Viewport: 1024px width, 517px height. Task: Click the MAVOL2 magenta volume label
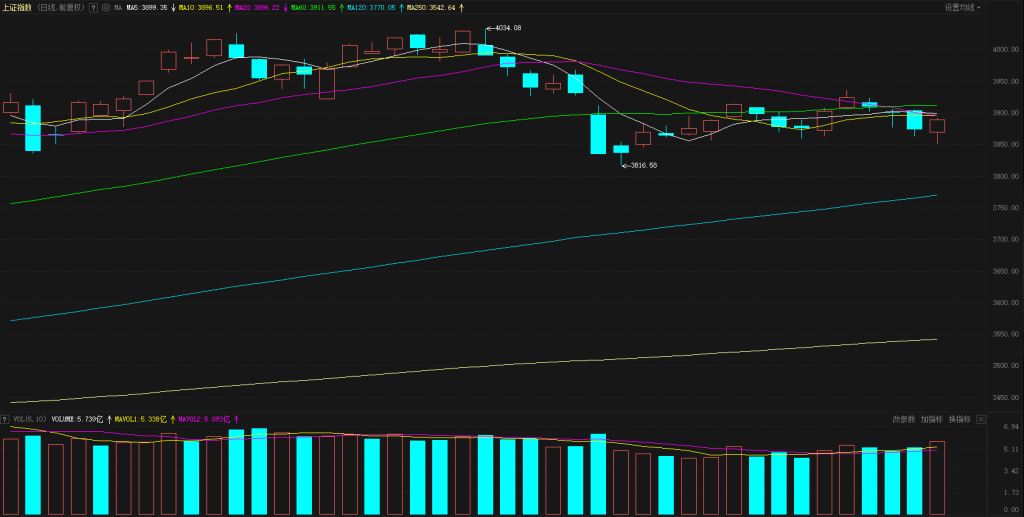click(204, 419)
